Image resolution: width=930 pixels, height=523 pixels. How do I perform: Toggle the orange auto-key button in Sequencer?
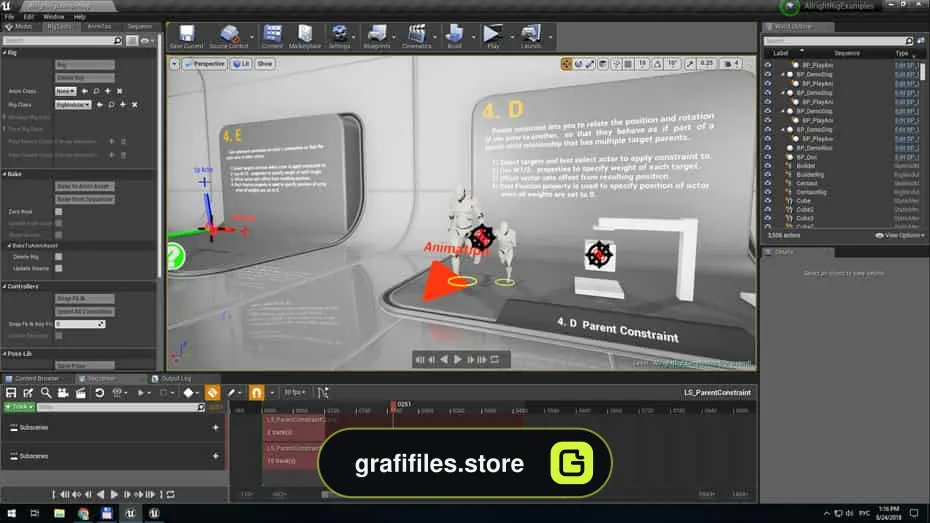pos(212,393)
